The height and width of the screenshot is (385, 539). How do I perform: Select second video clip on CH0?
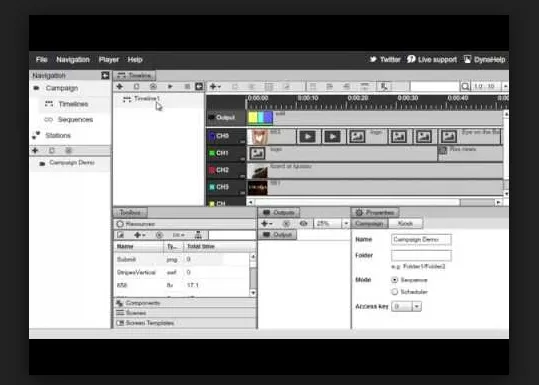click(332, 136)
